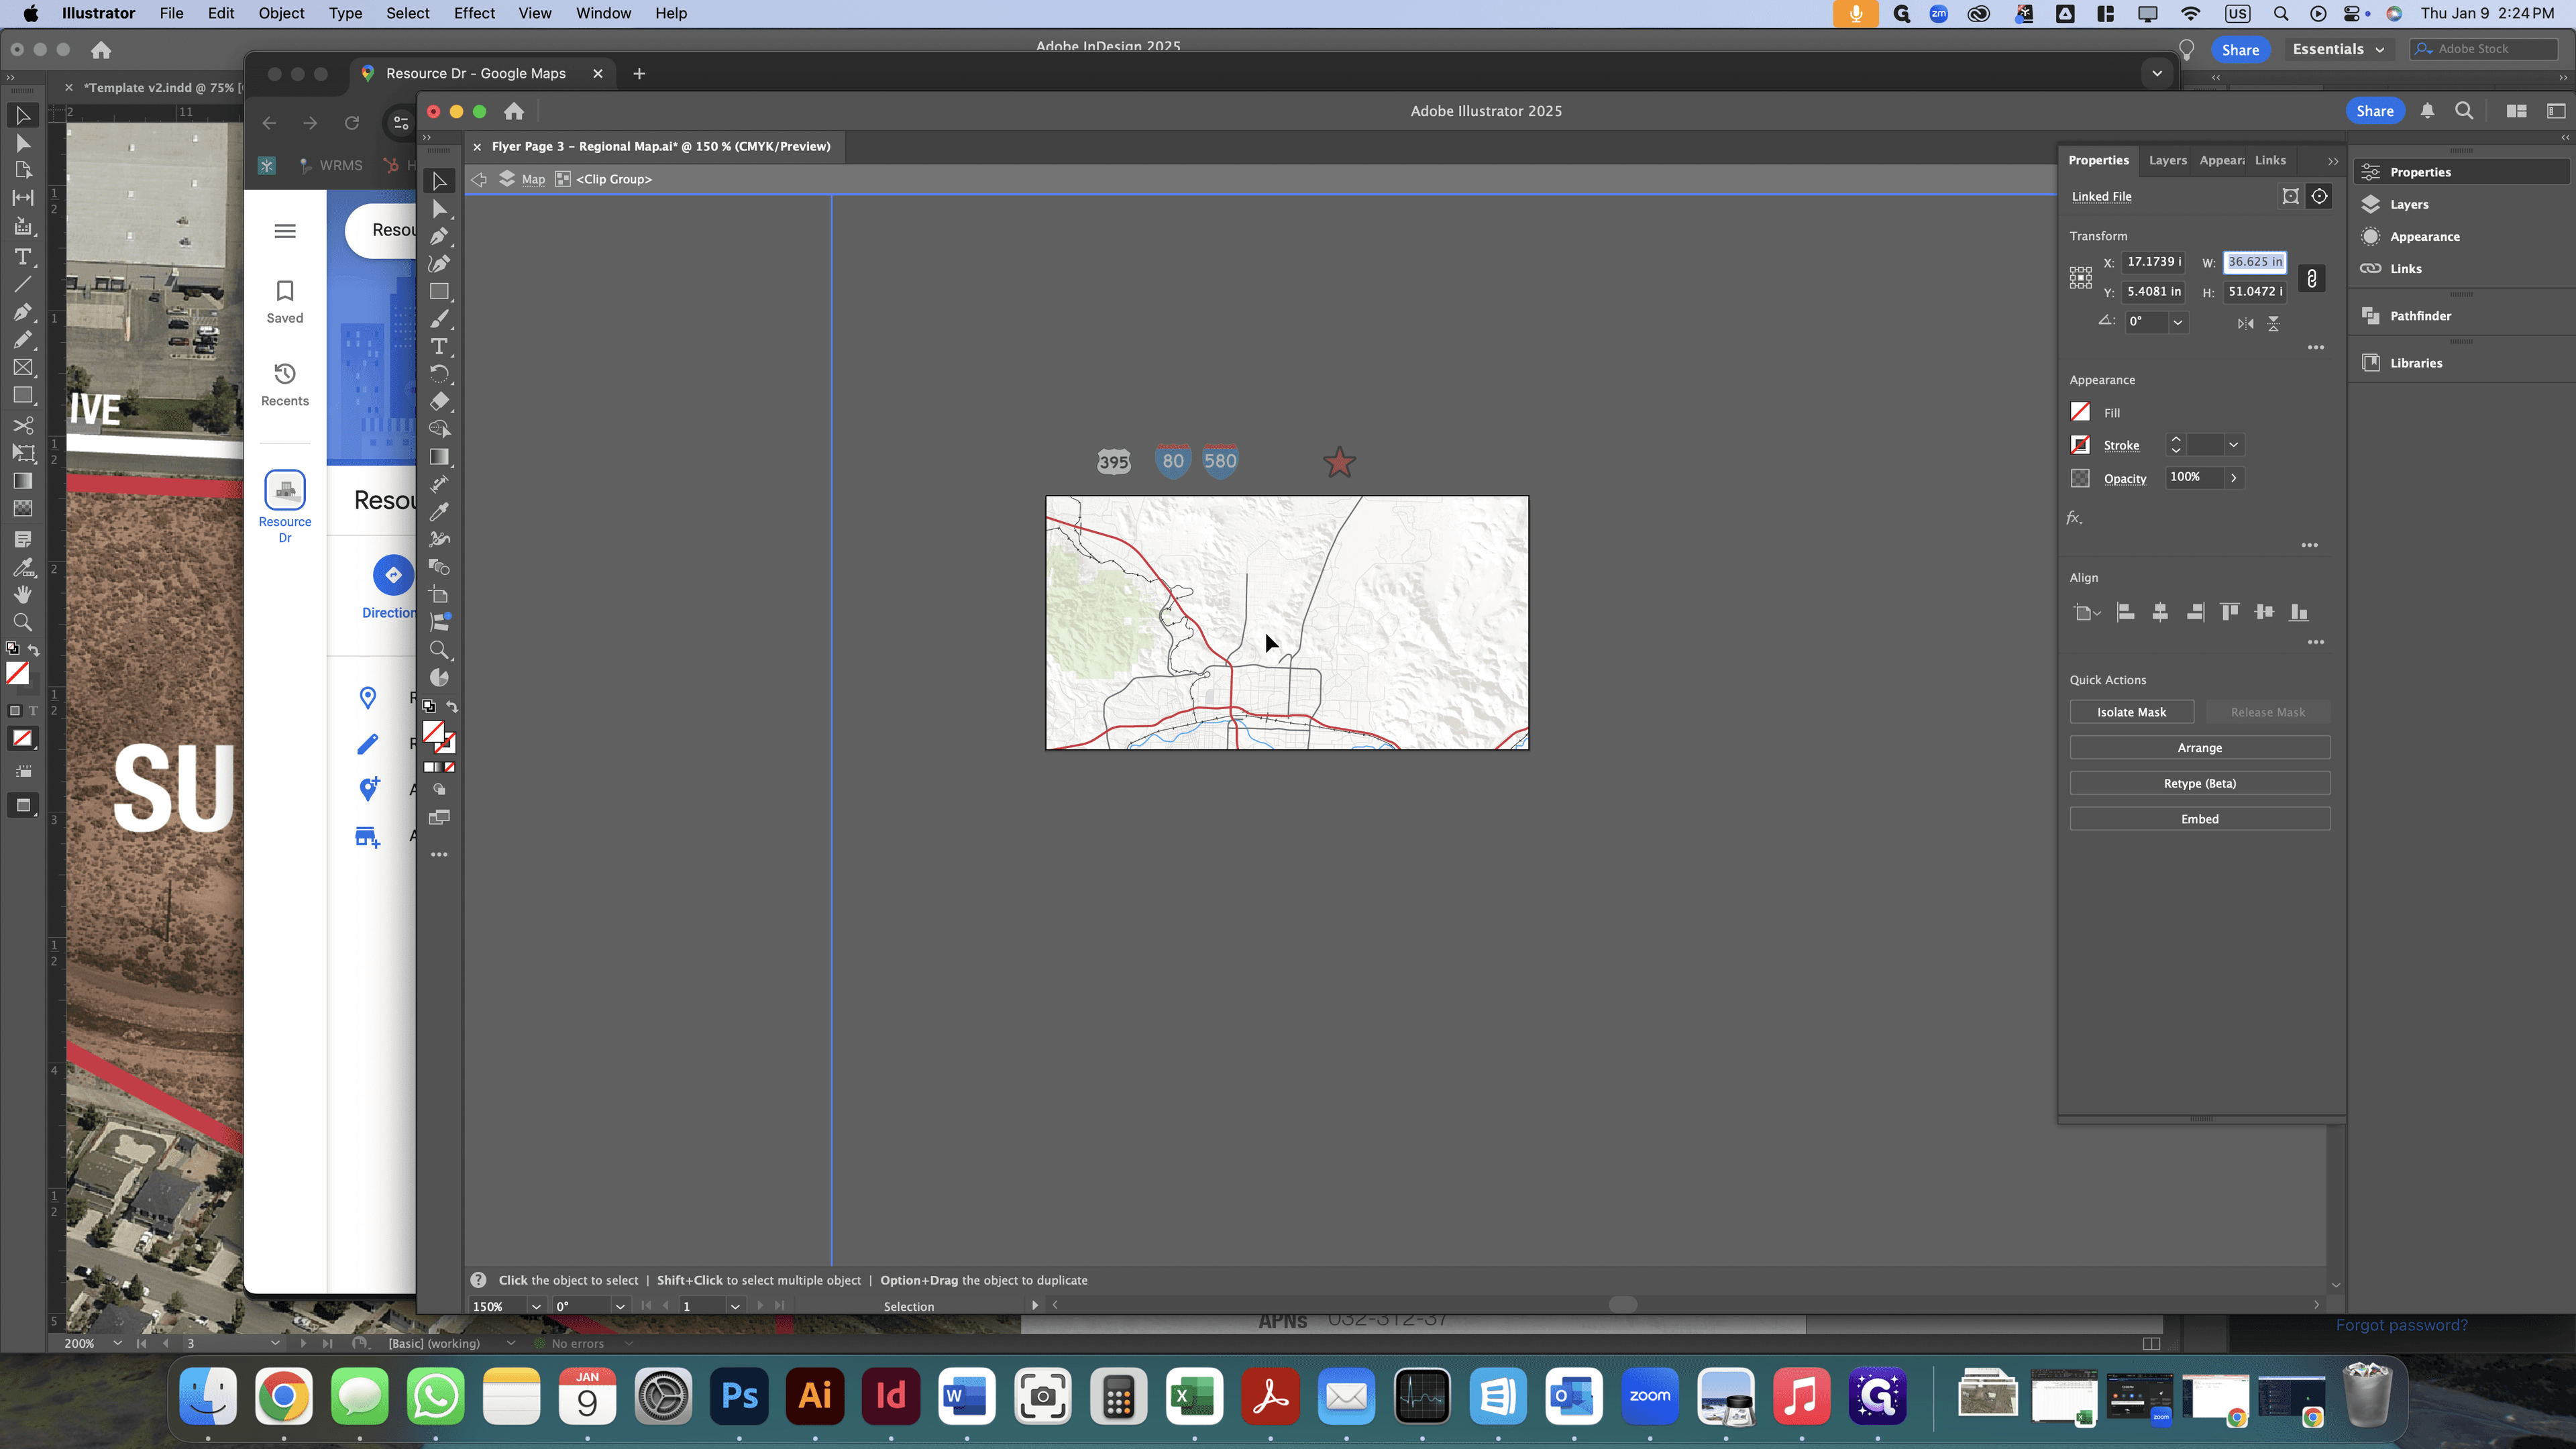Toggle the None fill mode button in toolbar
Viewport: 2576px width, 1449px height.
coord(449,767)
